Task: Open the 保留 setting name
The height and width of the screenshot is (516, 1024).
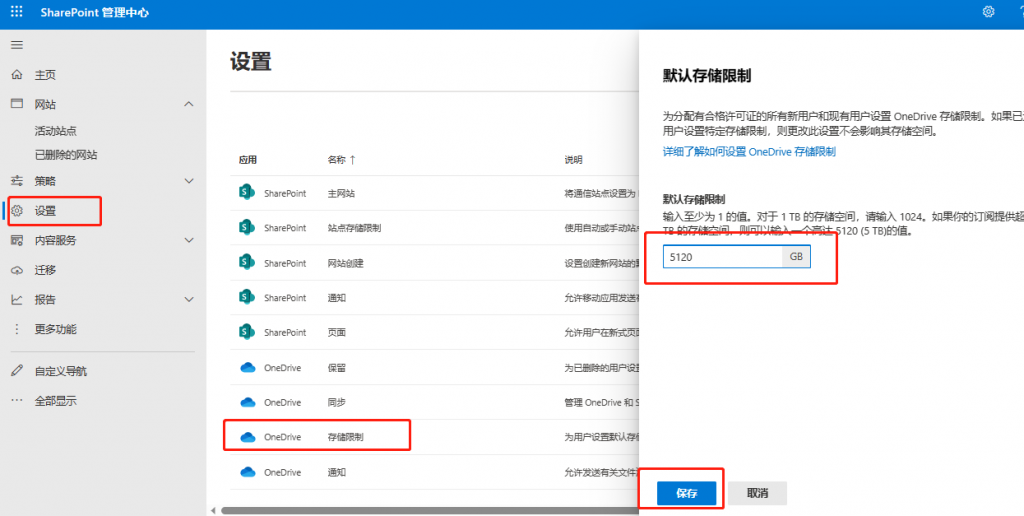Action: 336,368
